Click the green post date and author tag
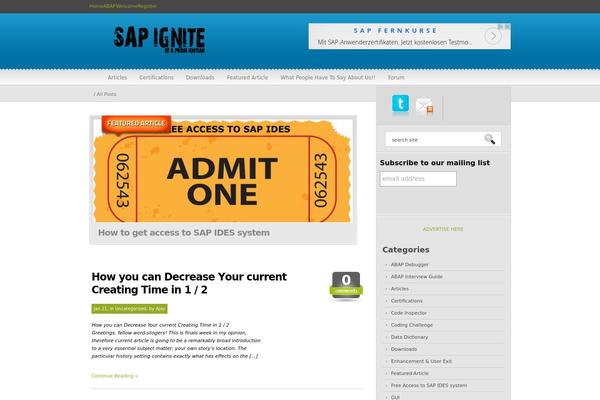 click(x=129, y=309)
